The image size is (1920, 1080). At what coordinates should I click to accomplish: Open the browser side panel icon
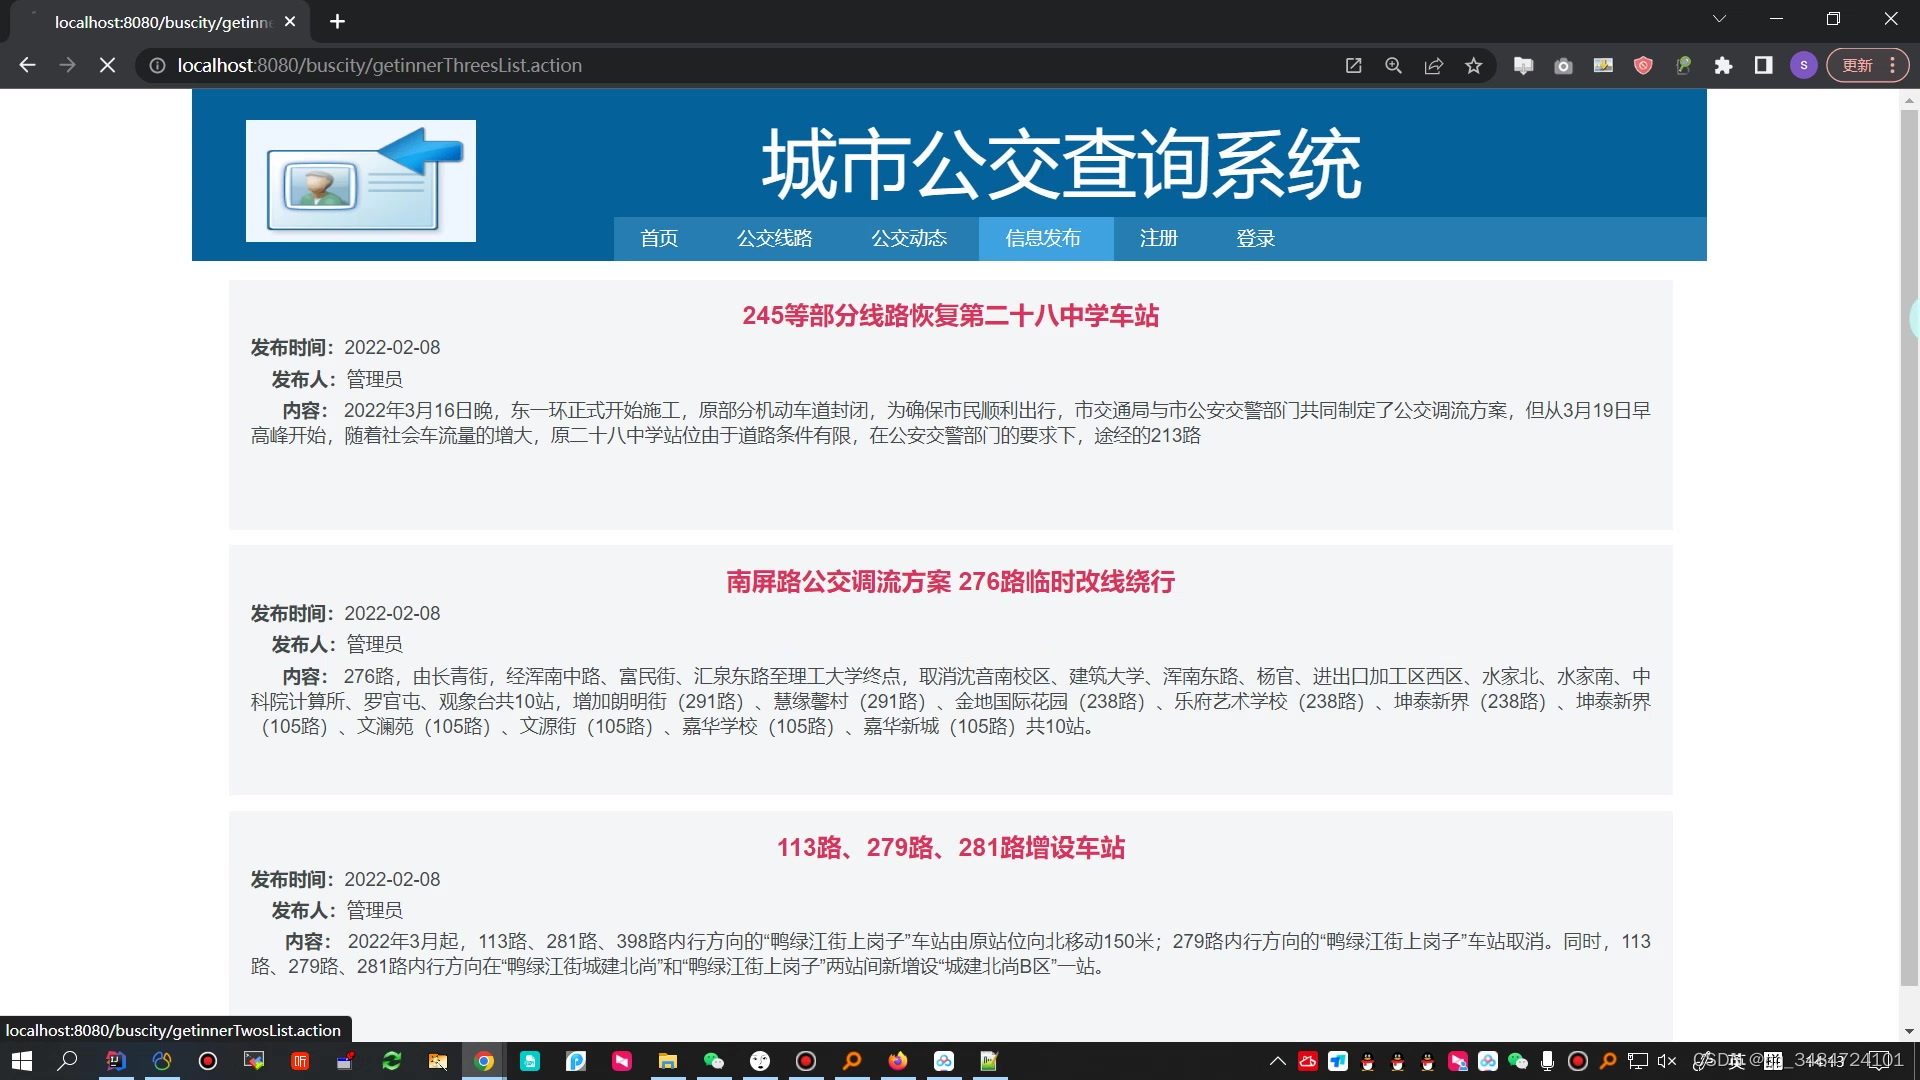point(1762,65)
